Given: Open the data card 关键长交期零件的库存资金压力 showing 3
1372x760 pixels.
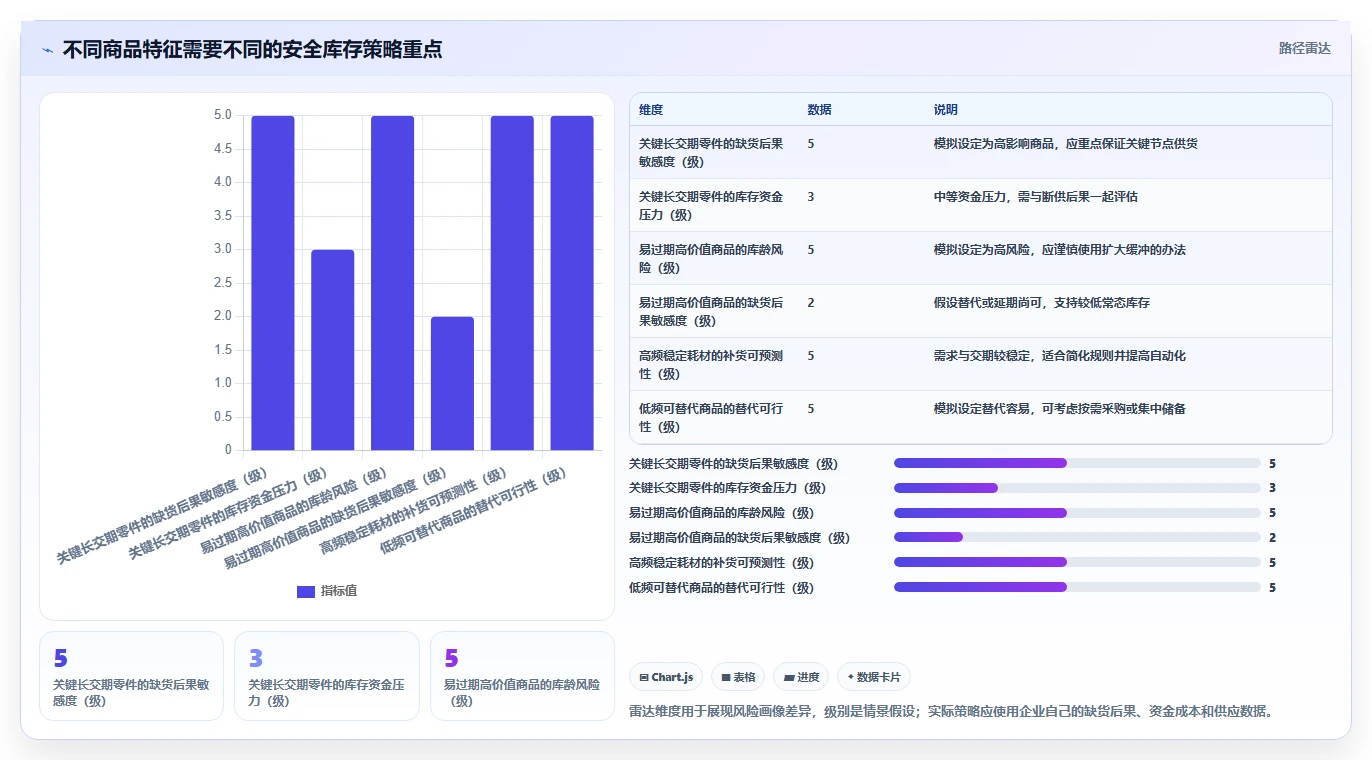Looking at the screenshot, I should click(x=326, y=676).
